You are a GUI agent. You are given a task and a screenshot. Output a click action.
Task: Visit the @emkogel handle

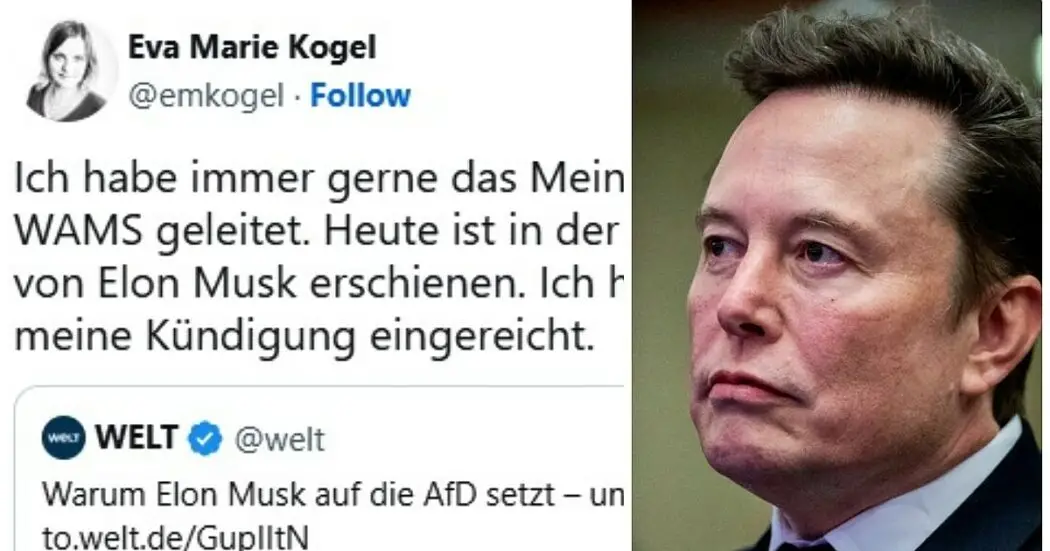pyautogui.click(x=206, y=96)
